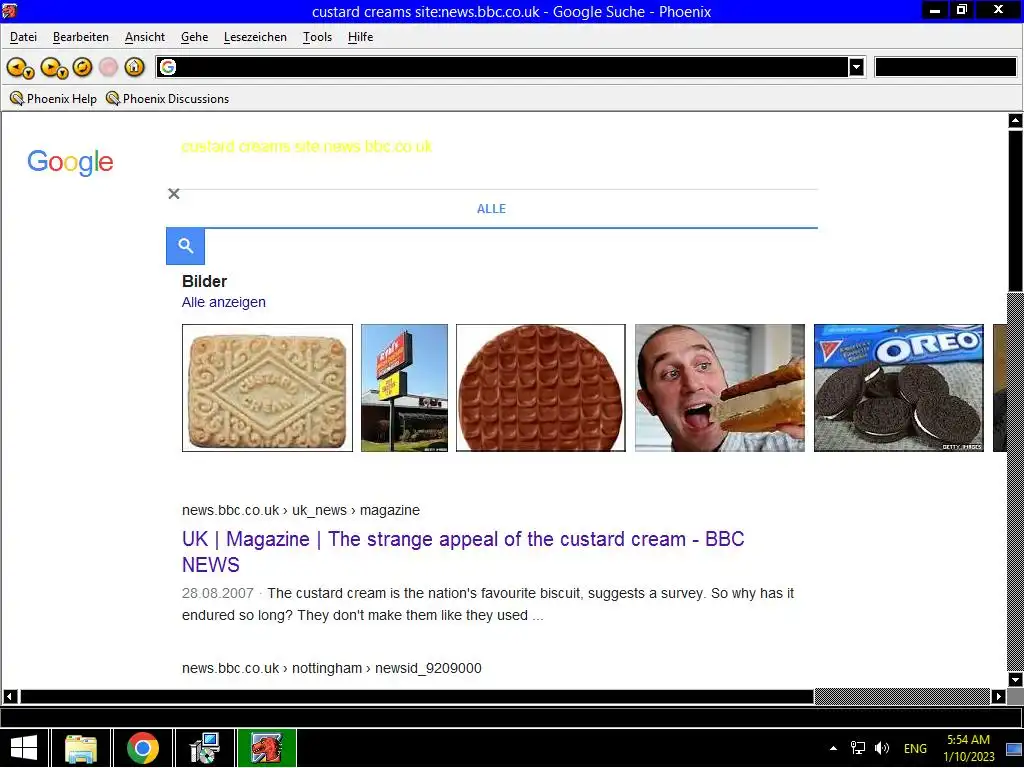This screenshot has height=768, width=1024.
Task: Open the Ansicht menu
Action: [145, 37]
